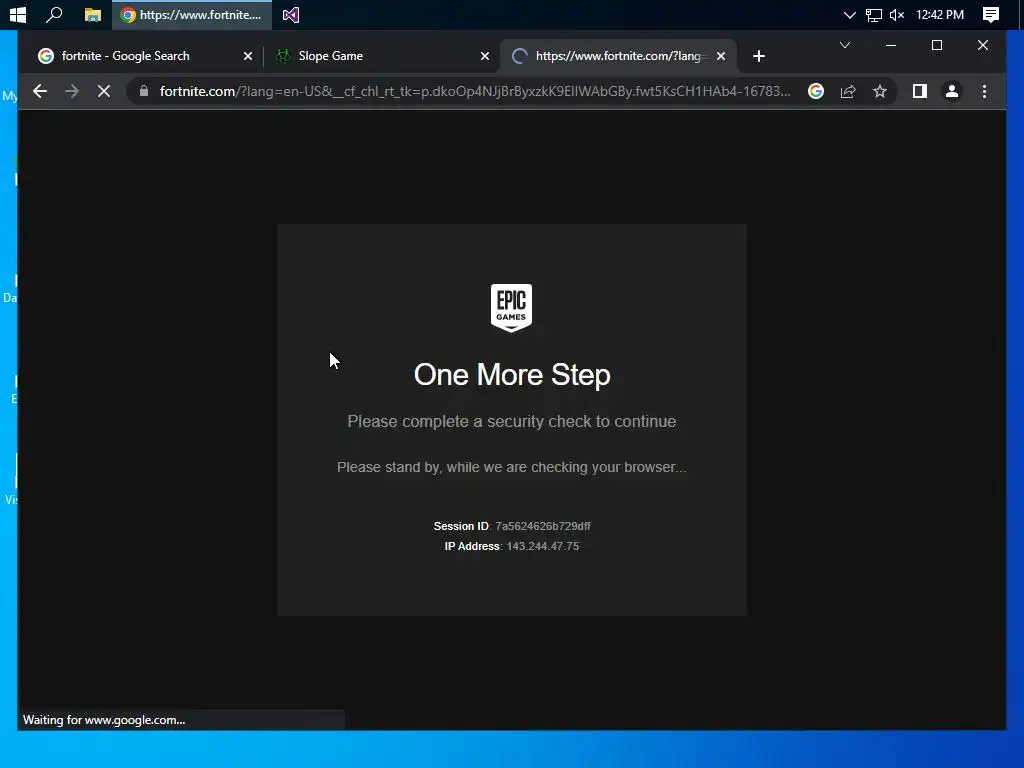Open the Chrome three-dot menu
1024x768 pixels.
984,91
